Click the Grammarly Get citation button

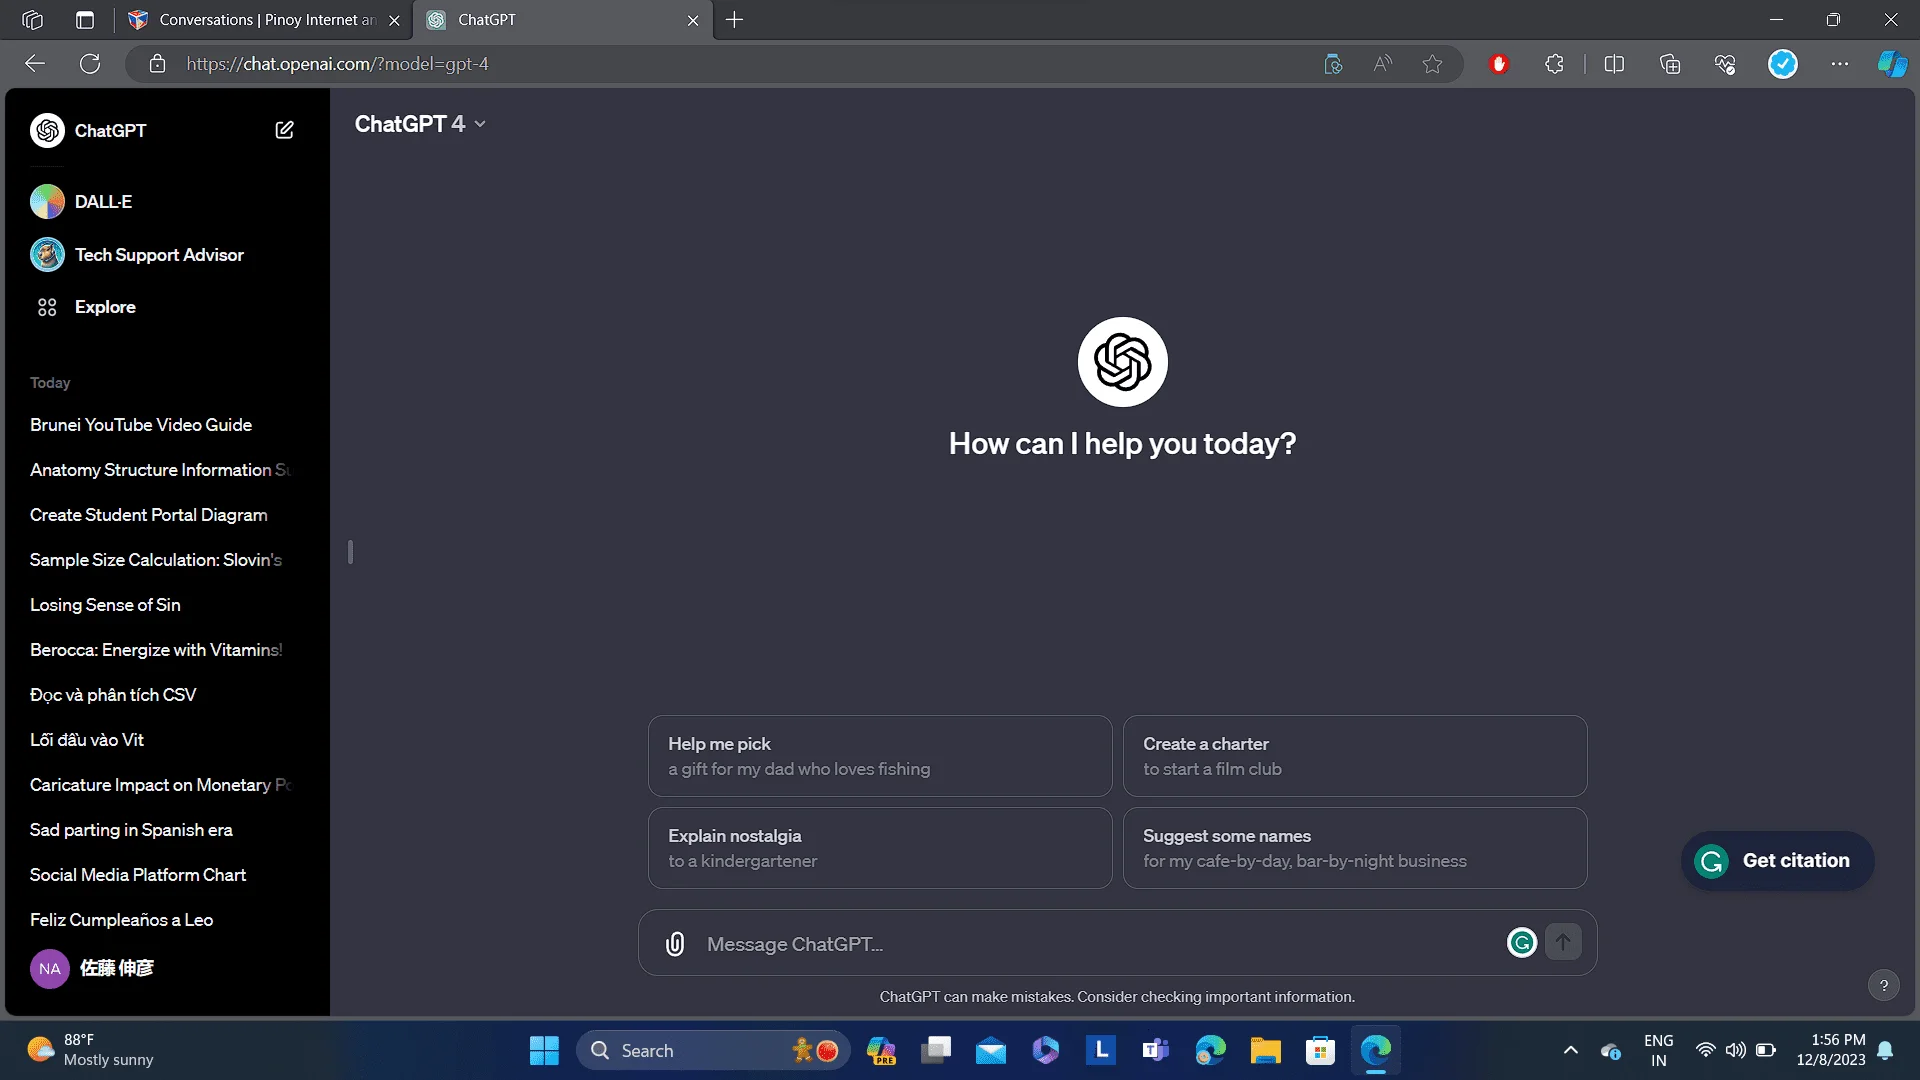tap(1777, 861)
